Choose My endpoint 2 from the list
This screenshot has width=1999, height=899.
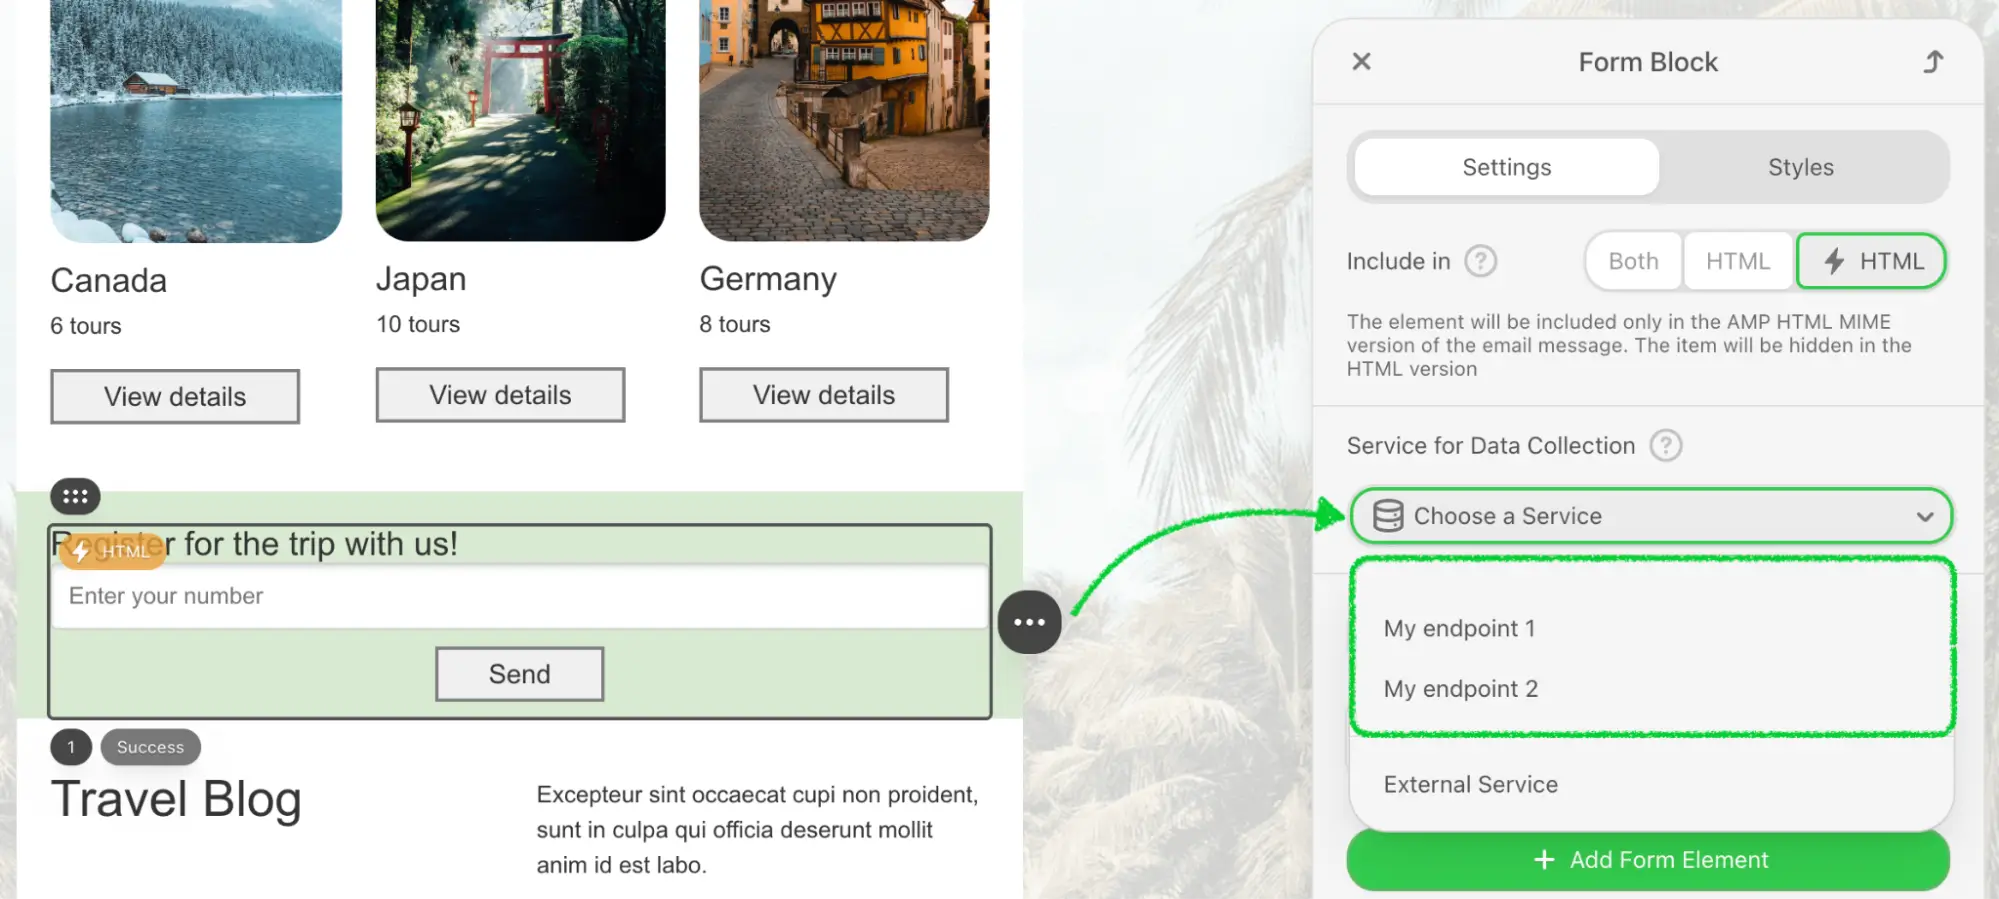1460,689
